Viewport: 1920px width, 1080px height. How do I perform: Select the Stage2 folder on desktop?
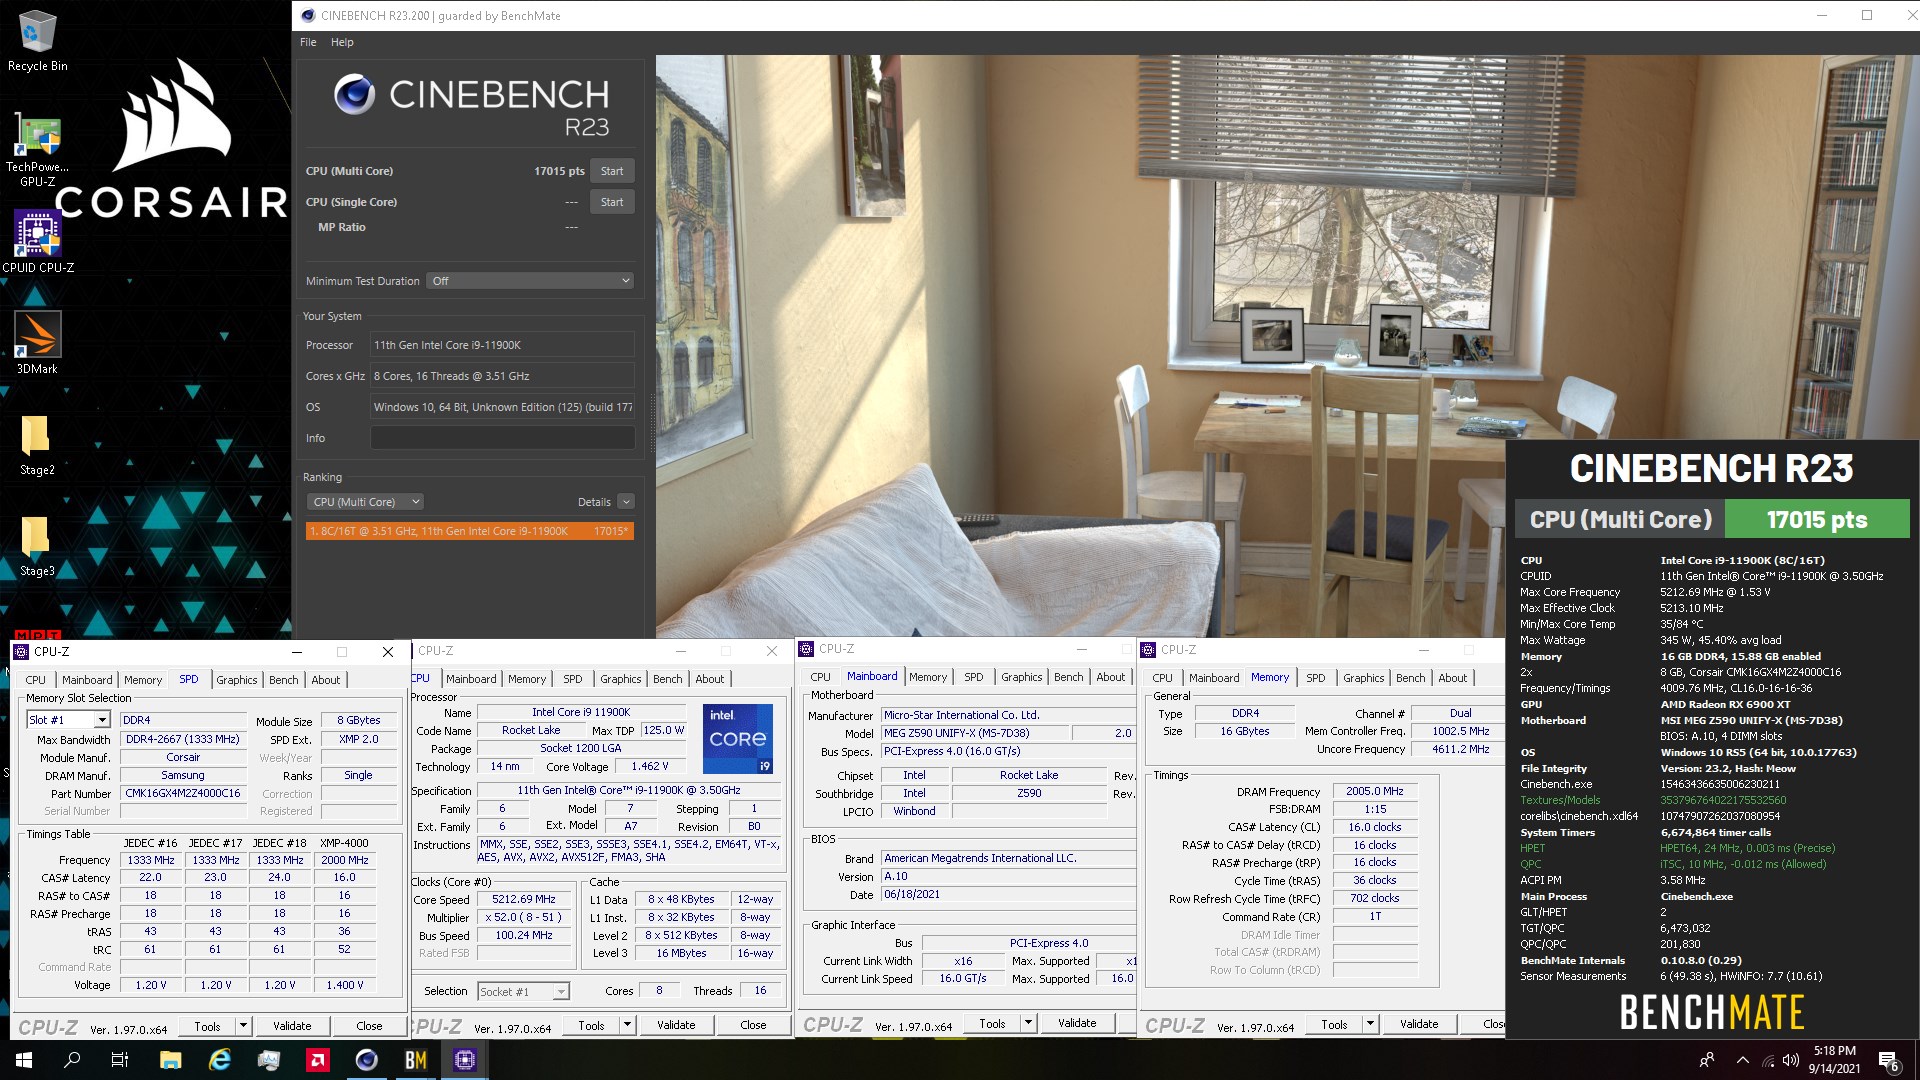(37, 445)
